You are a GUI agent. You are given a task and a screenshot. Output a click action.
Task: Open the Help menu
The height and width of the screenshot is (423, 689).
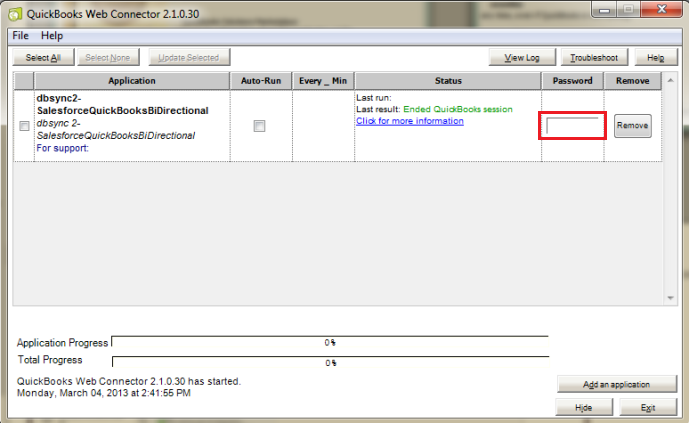pos(52,35)
